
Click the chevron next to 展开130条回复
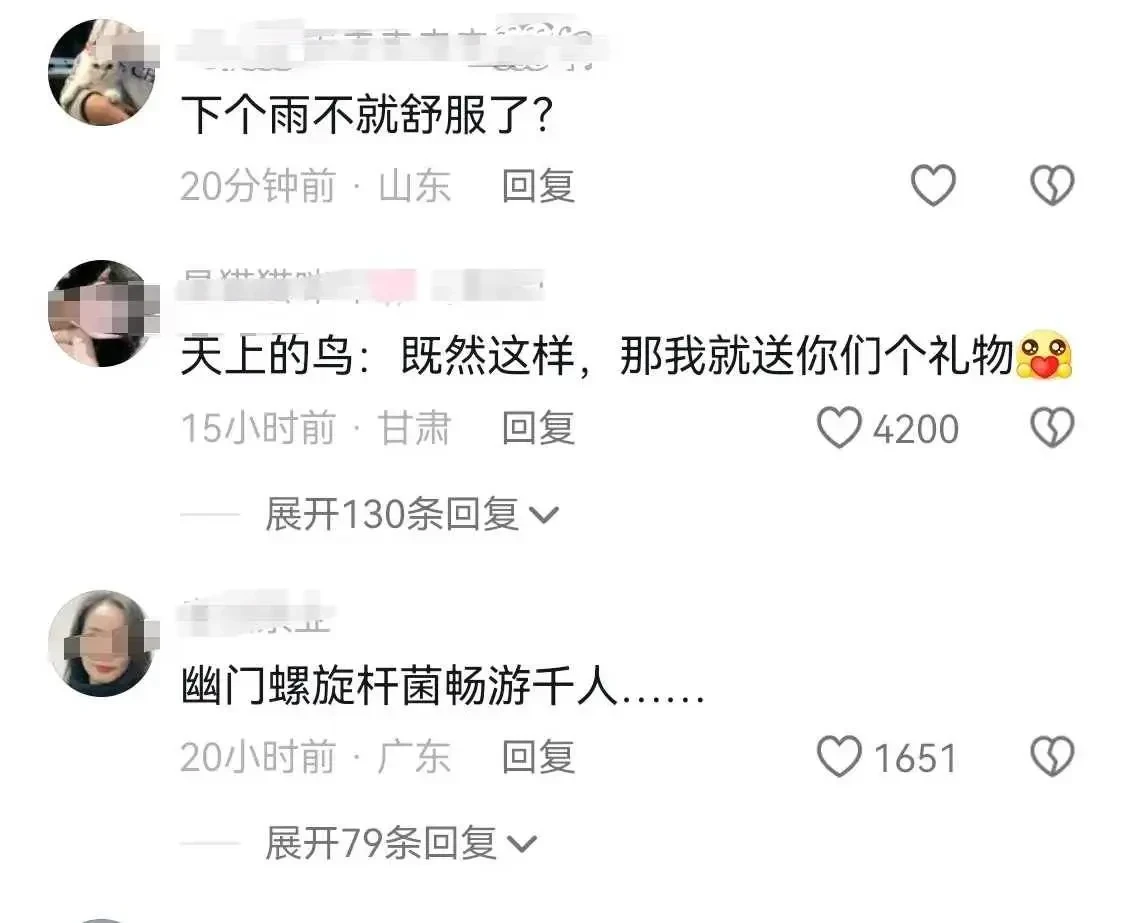coord(544,515)
